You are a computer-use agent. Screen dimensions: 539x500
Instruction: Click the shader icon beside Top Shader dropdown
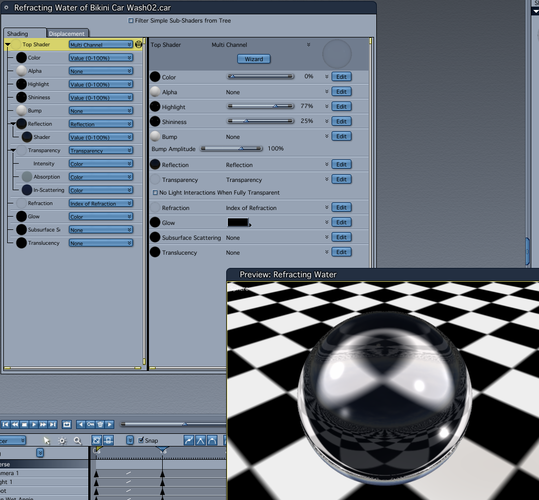[139, 44]
